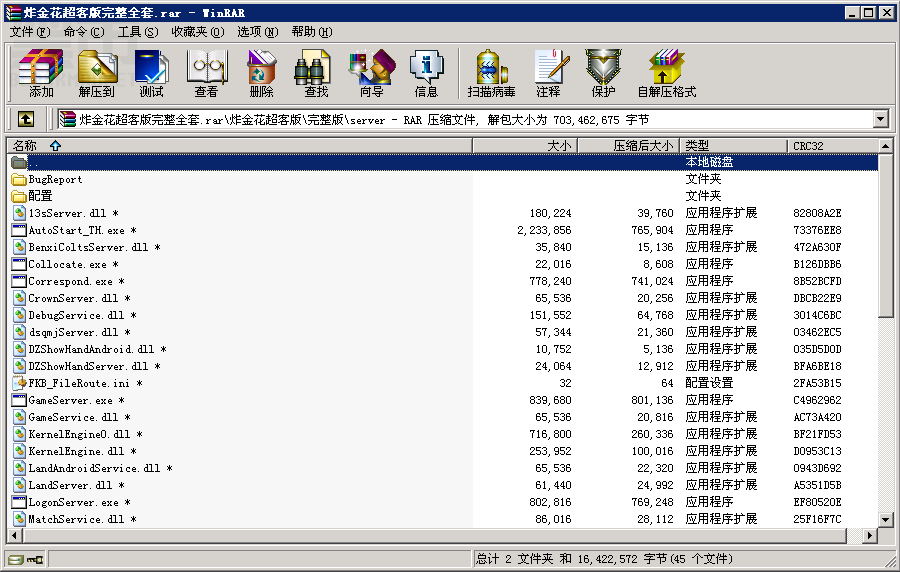Screen dimensions: 900x572
Task: Open the Help (帮助) menu
Action: [x=312, y=32]
